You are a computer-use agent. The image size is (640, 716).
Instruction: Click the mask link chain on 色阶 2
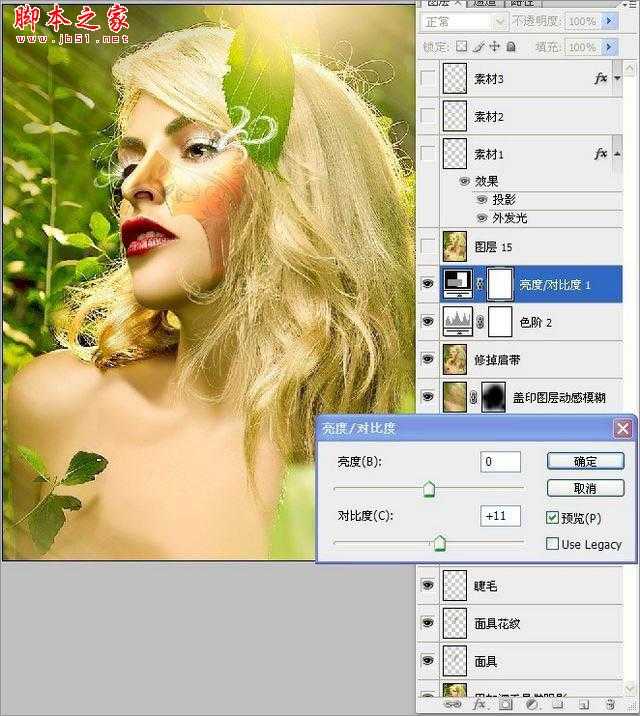[x=480, y=322]
